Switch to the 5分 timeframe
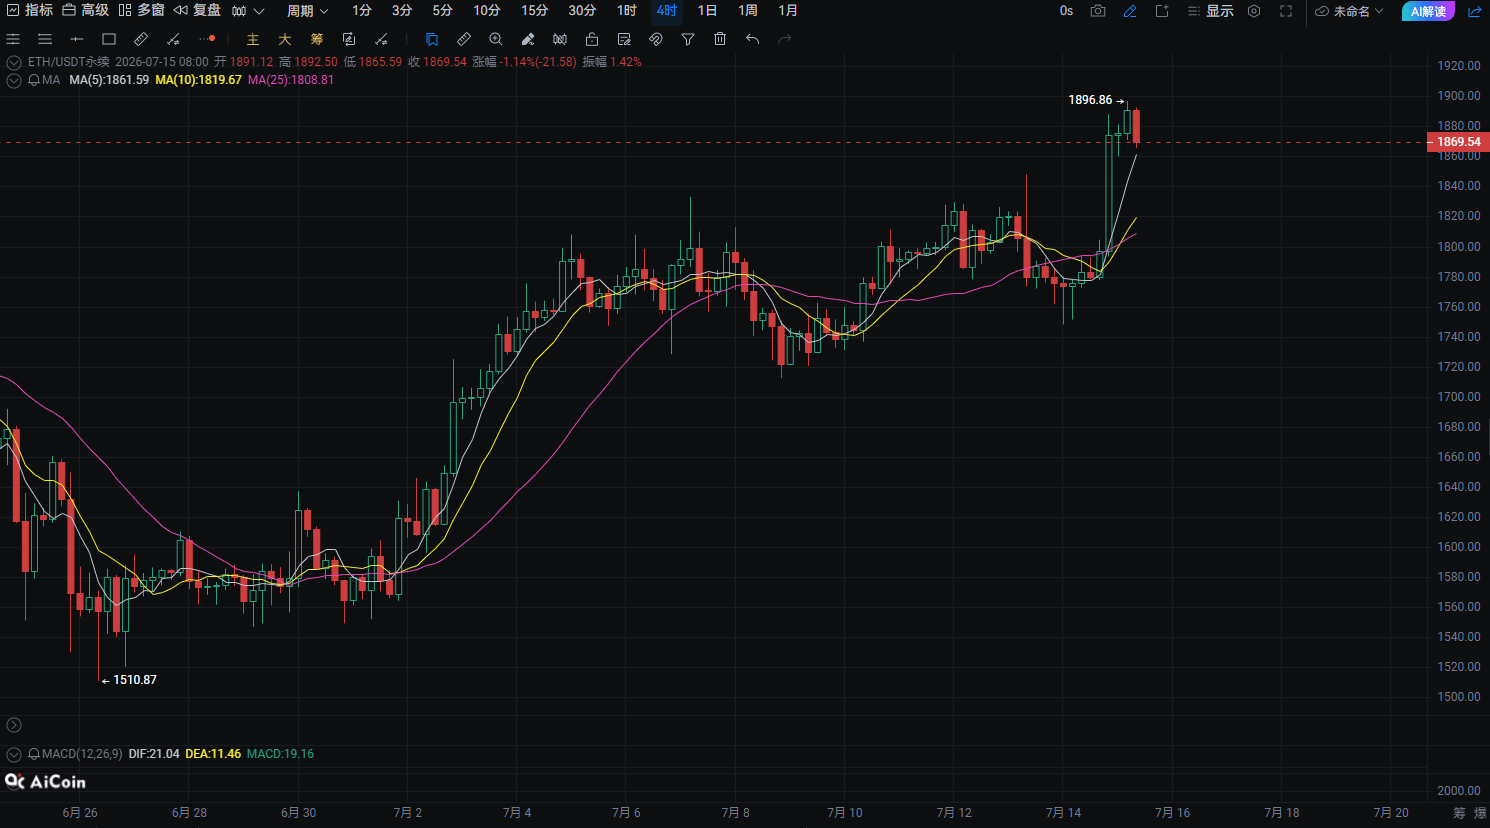 [x=442, y=11]
